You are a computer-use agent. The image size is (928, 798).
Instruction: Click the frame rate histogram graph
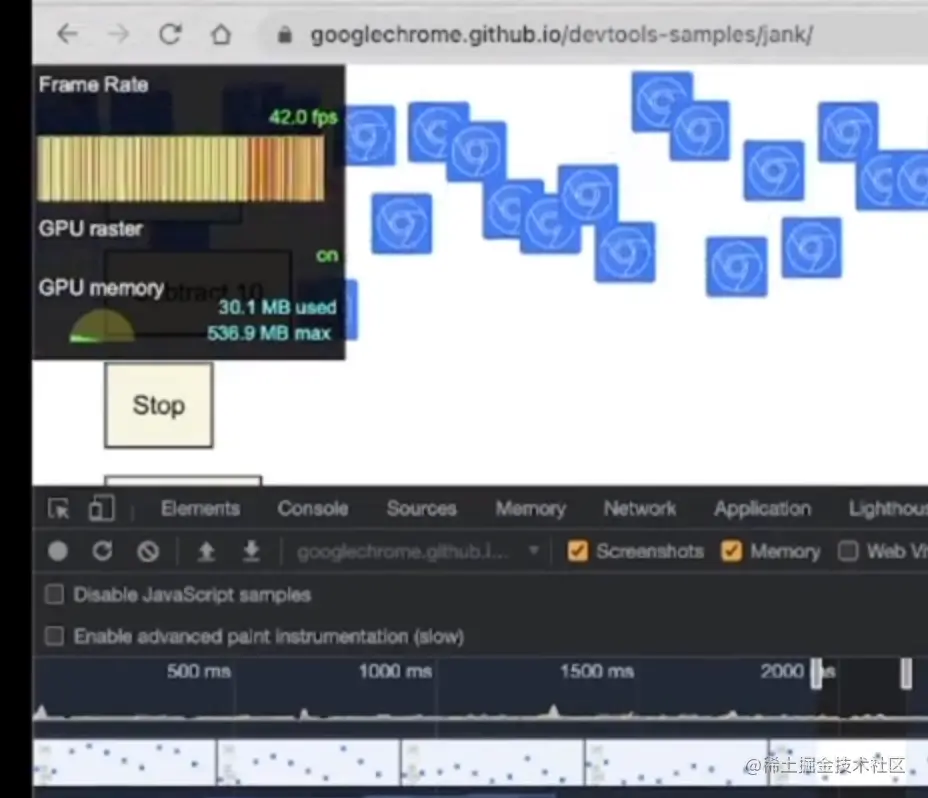[181, 169]
